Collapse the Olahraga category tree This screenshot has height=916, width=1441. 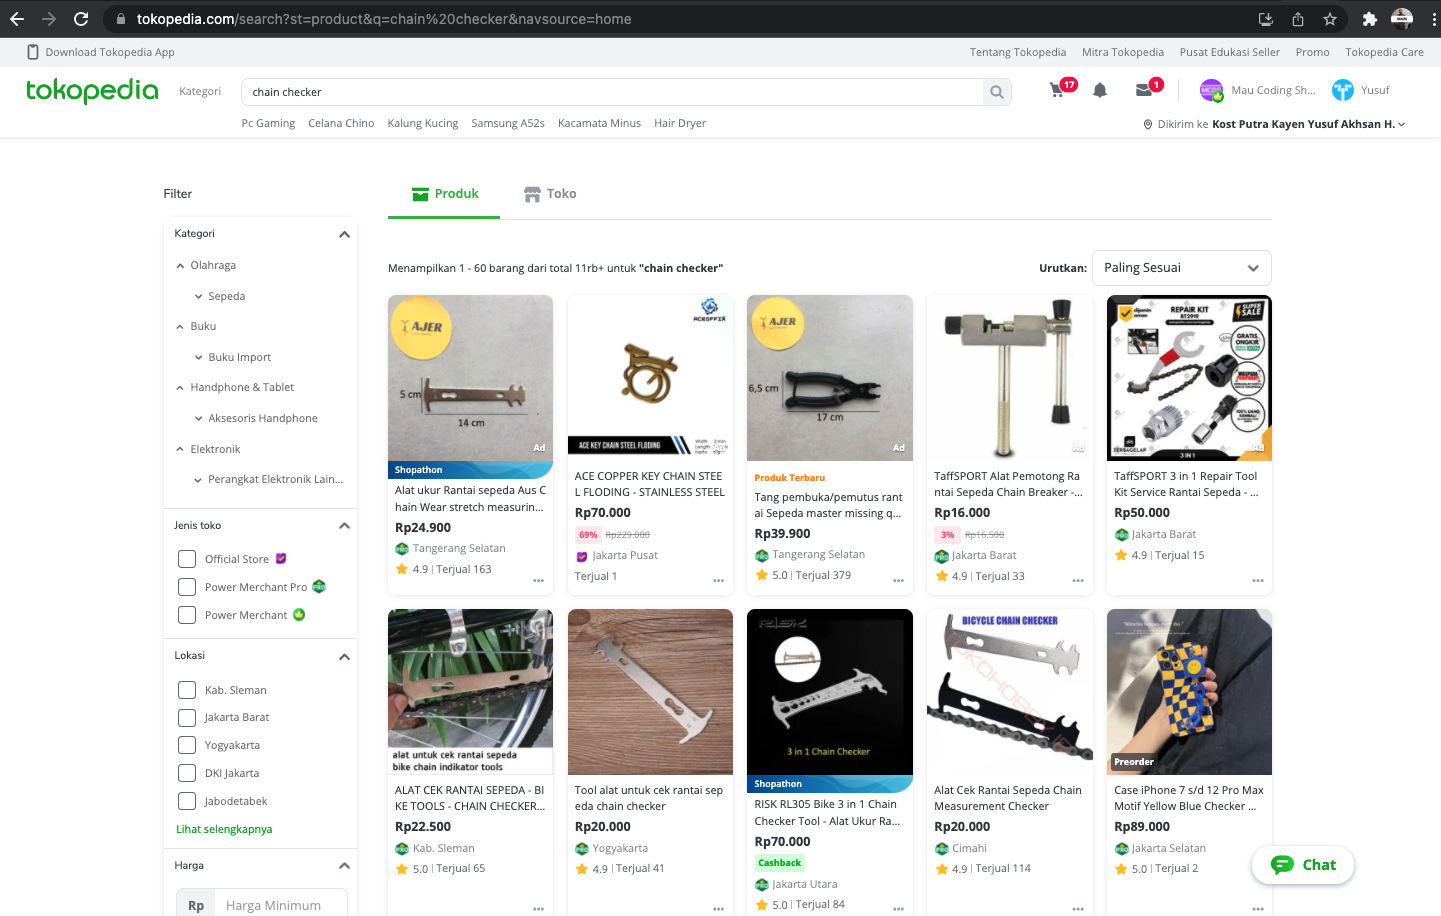[180, 266]
